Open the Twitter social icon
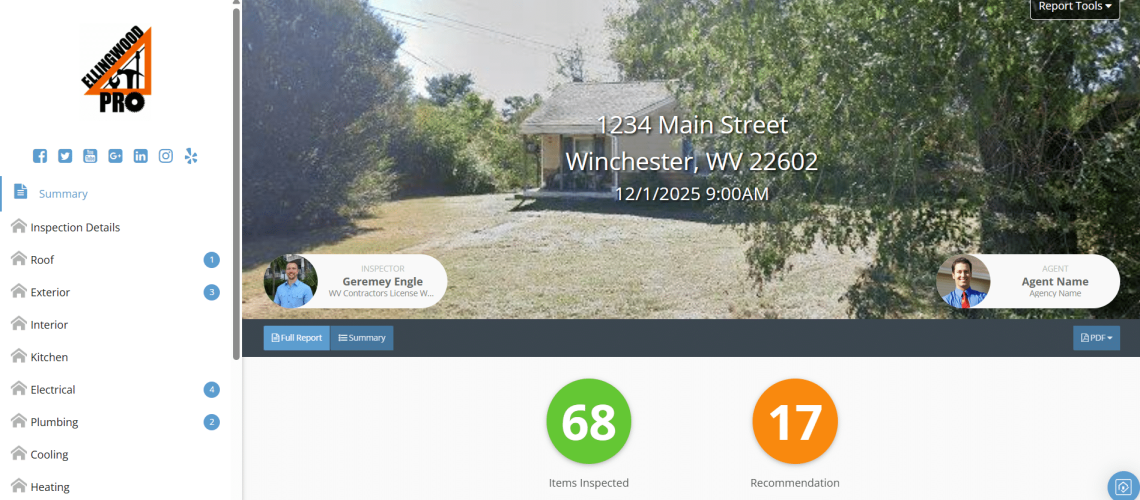The image size is (1140, 500). point(65,156)
